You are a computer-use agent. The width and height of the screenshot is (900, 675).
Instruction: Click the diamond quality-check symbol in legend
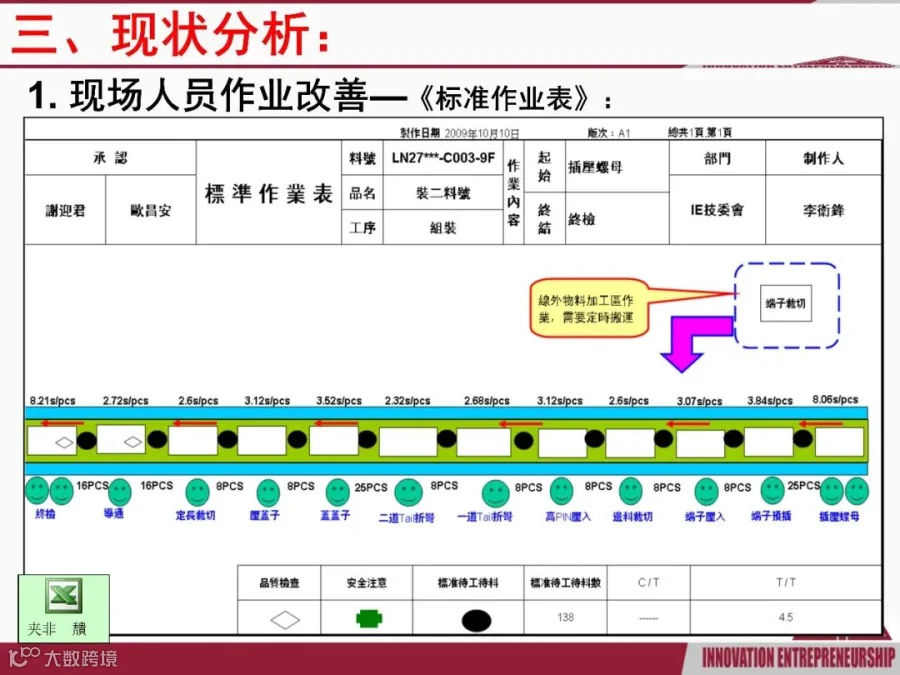pyautogui.click(x=285, y=619)
